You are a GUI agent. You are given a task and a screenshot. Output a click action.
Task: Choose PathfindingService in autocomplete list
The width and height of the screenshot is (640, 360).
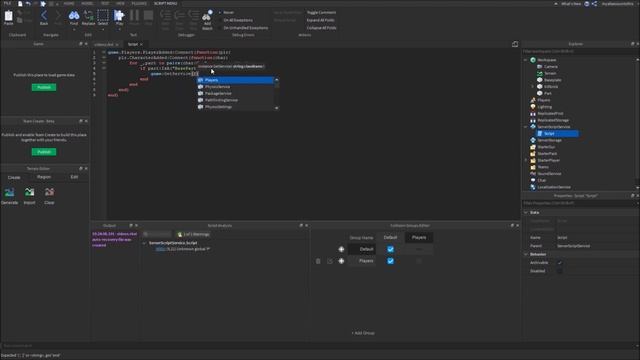pos(235,100)
